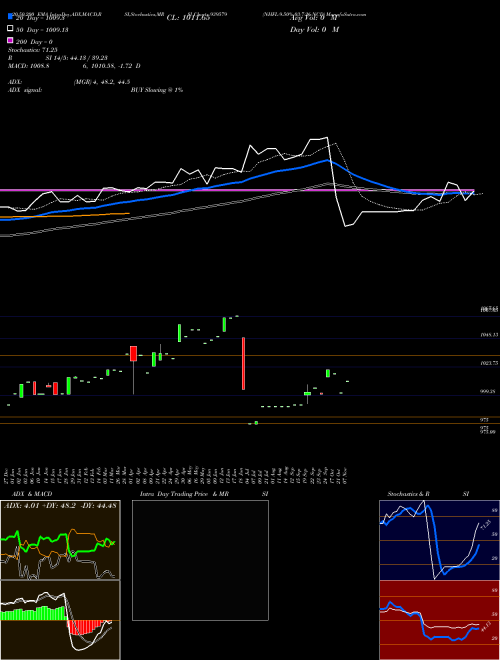The image size is (500, 660).
Task: Select the '50 Day = 1009.13' label
Action: (x=42, y=30)
